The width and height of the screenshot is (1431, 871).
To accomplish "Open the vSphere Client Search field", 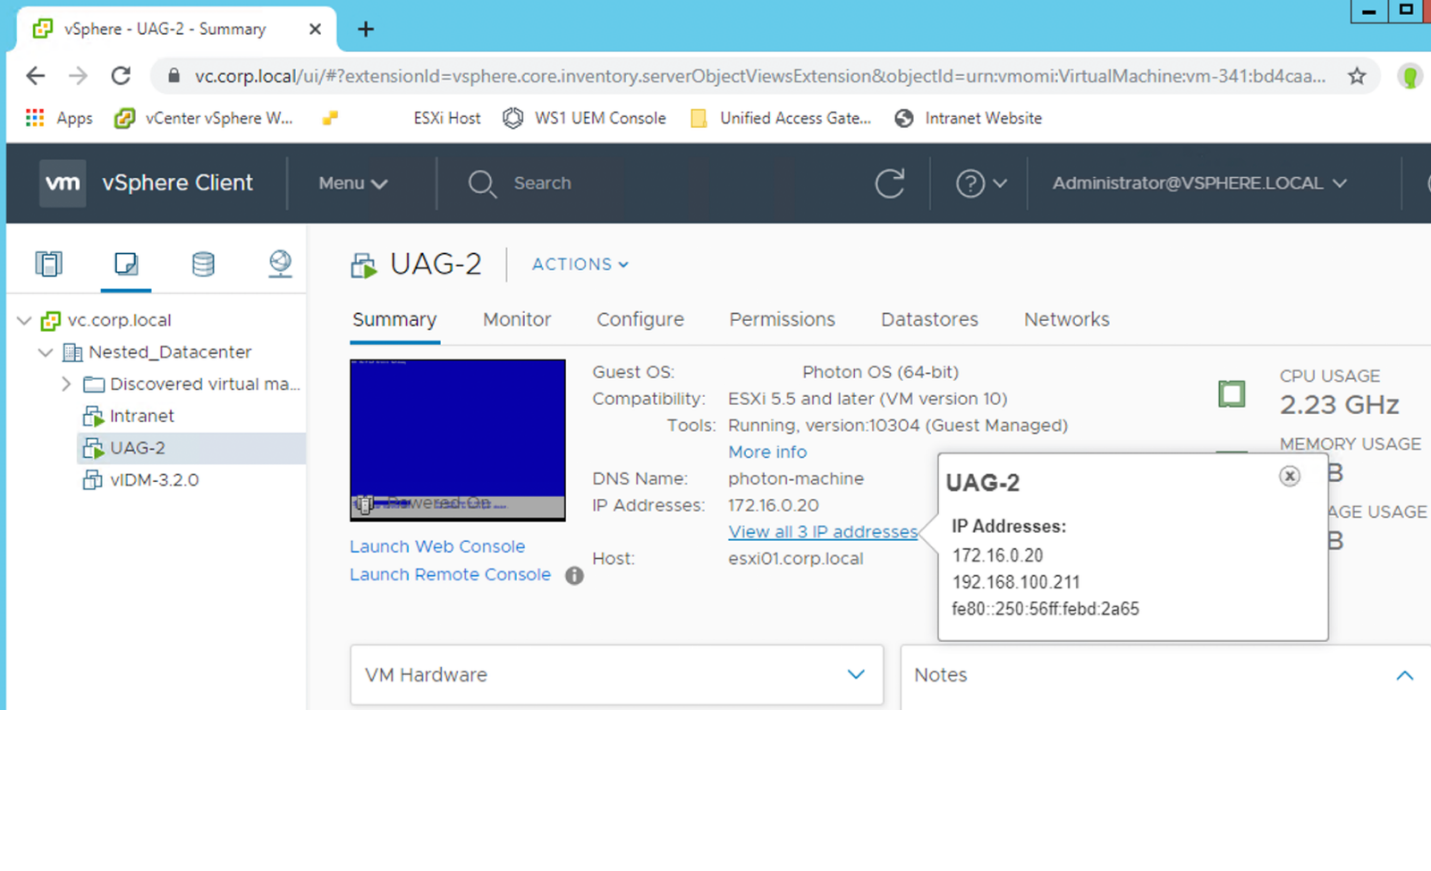I will (x=541, y=183).
